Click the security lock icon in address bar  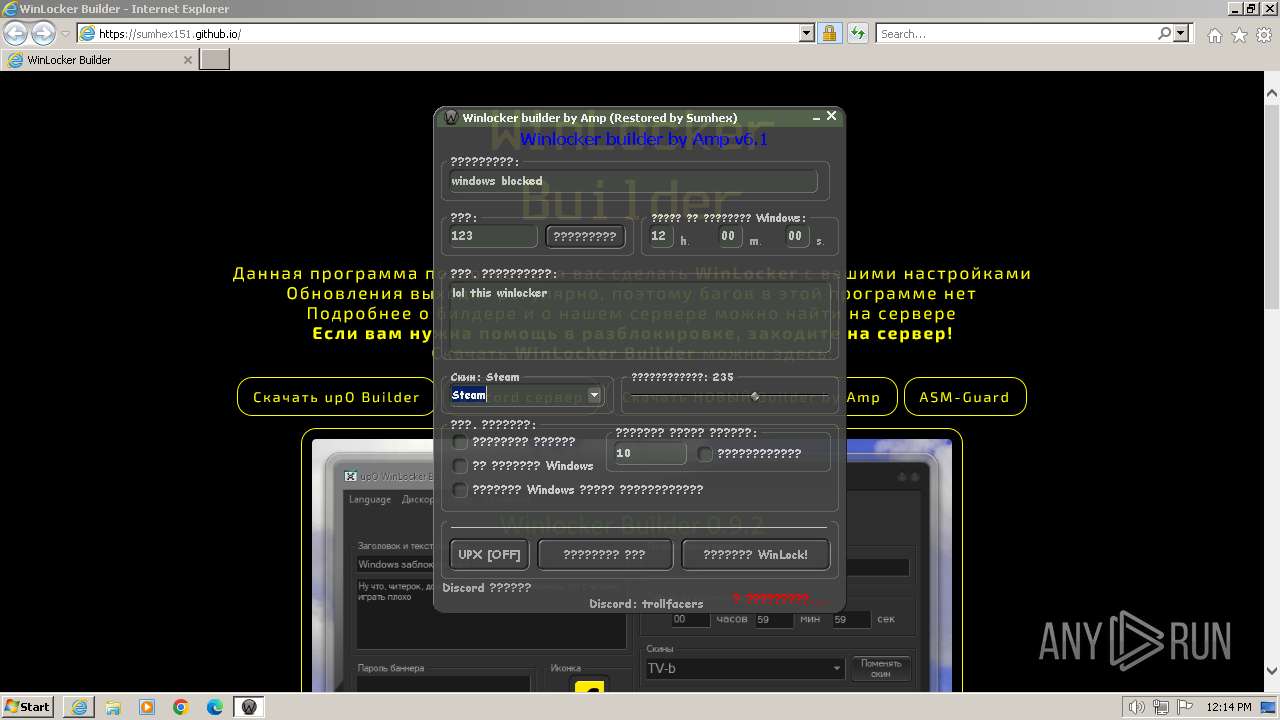829,33
